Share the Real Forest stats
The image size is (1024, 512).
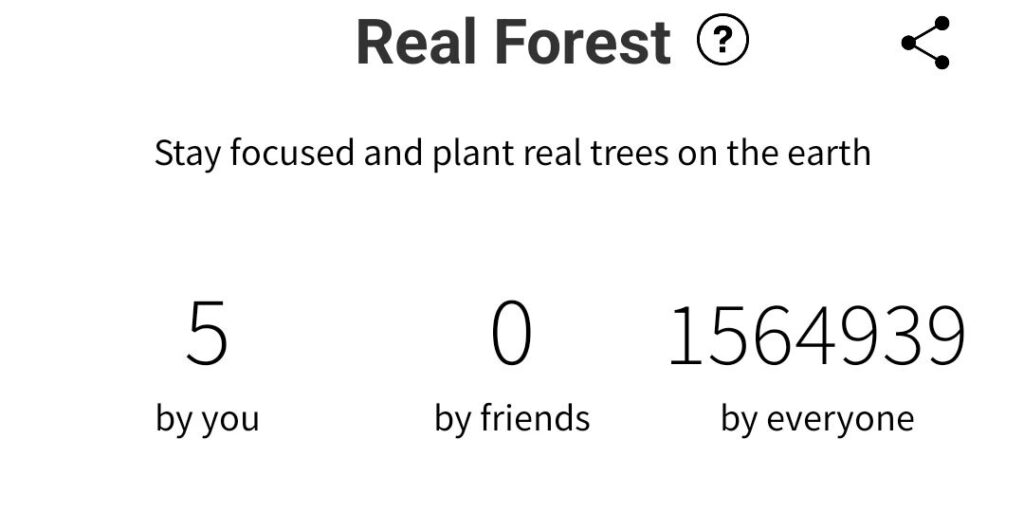point(925,42)
